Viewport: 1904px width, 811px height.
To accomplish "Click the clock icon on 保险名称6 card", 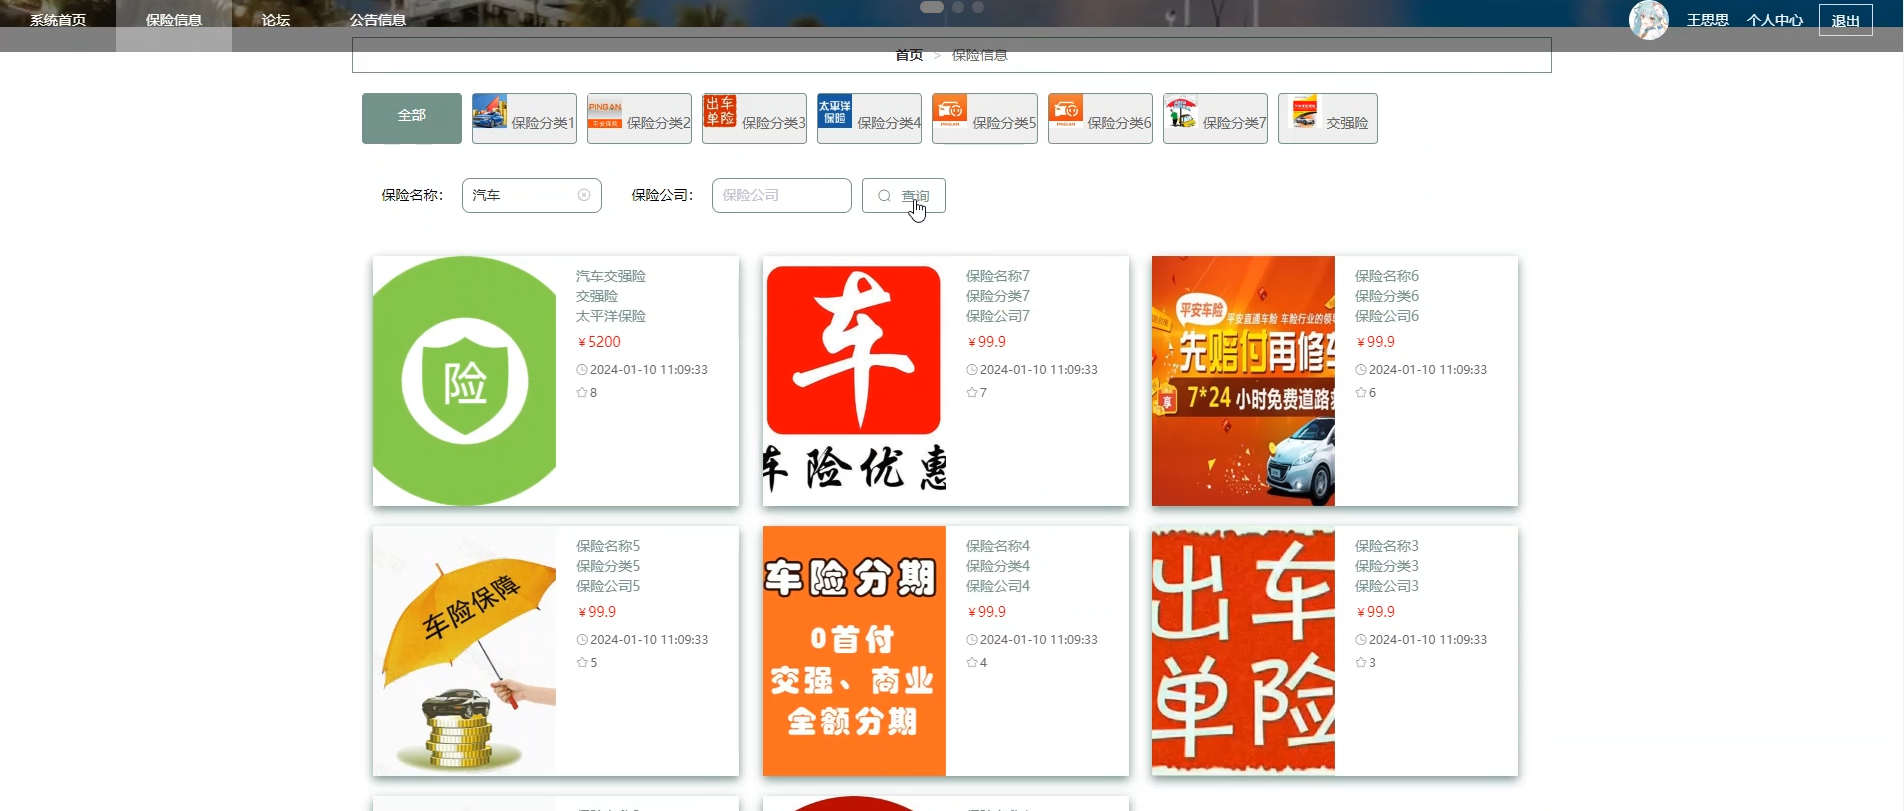I will pos(1361,370).
